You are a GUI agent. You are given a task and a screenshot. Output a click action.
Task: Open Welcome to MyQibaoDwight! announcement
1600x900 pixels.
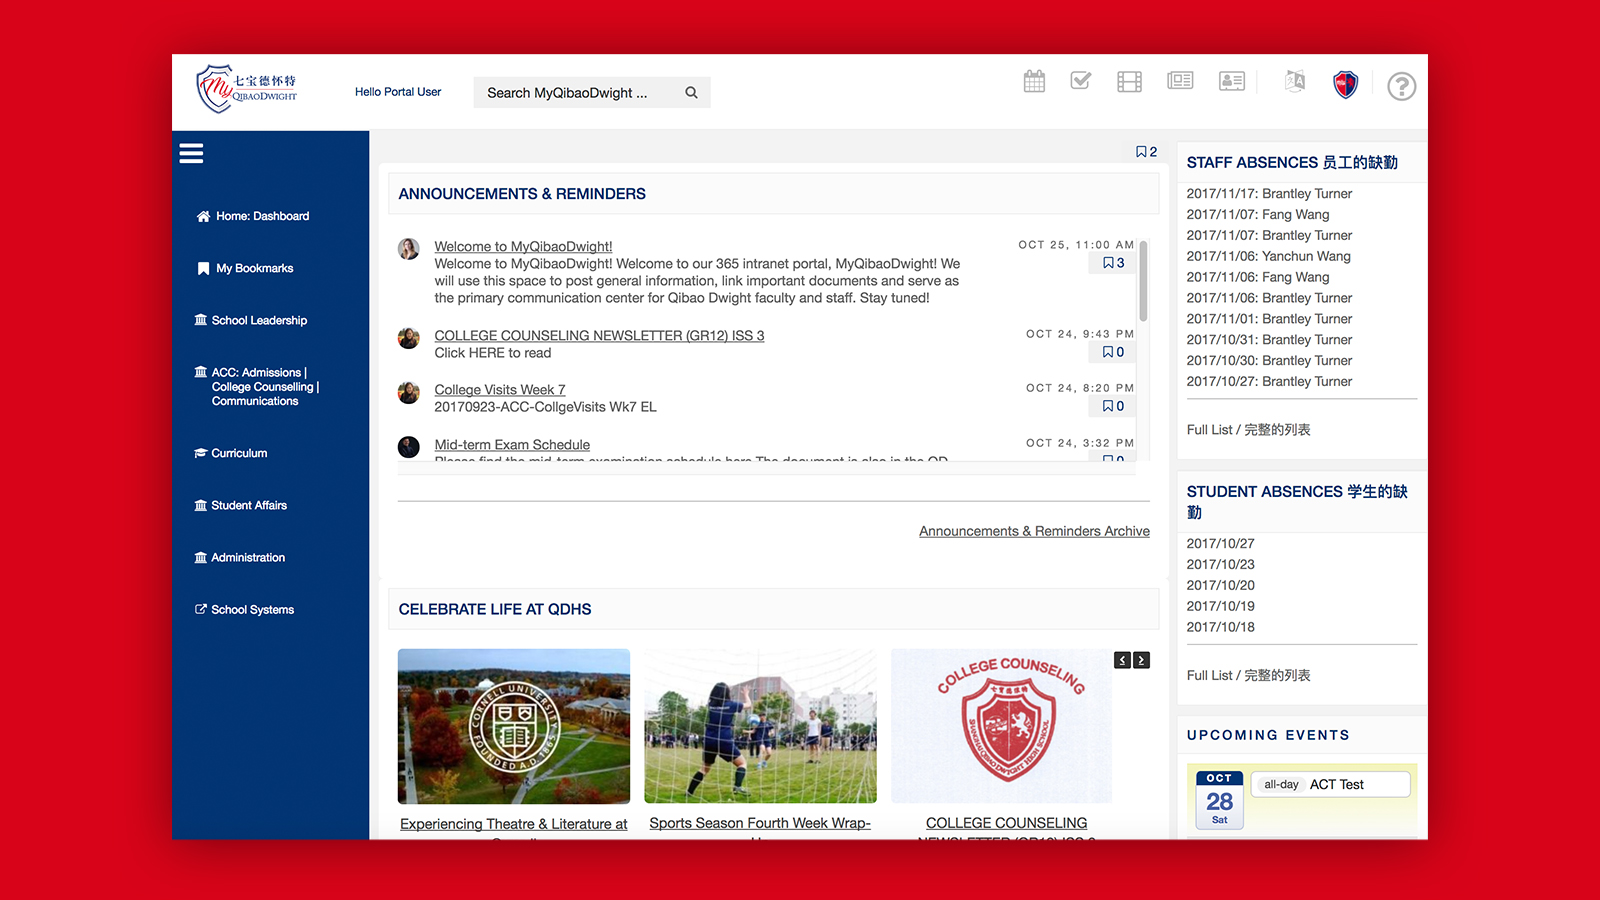(523, 246)
